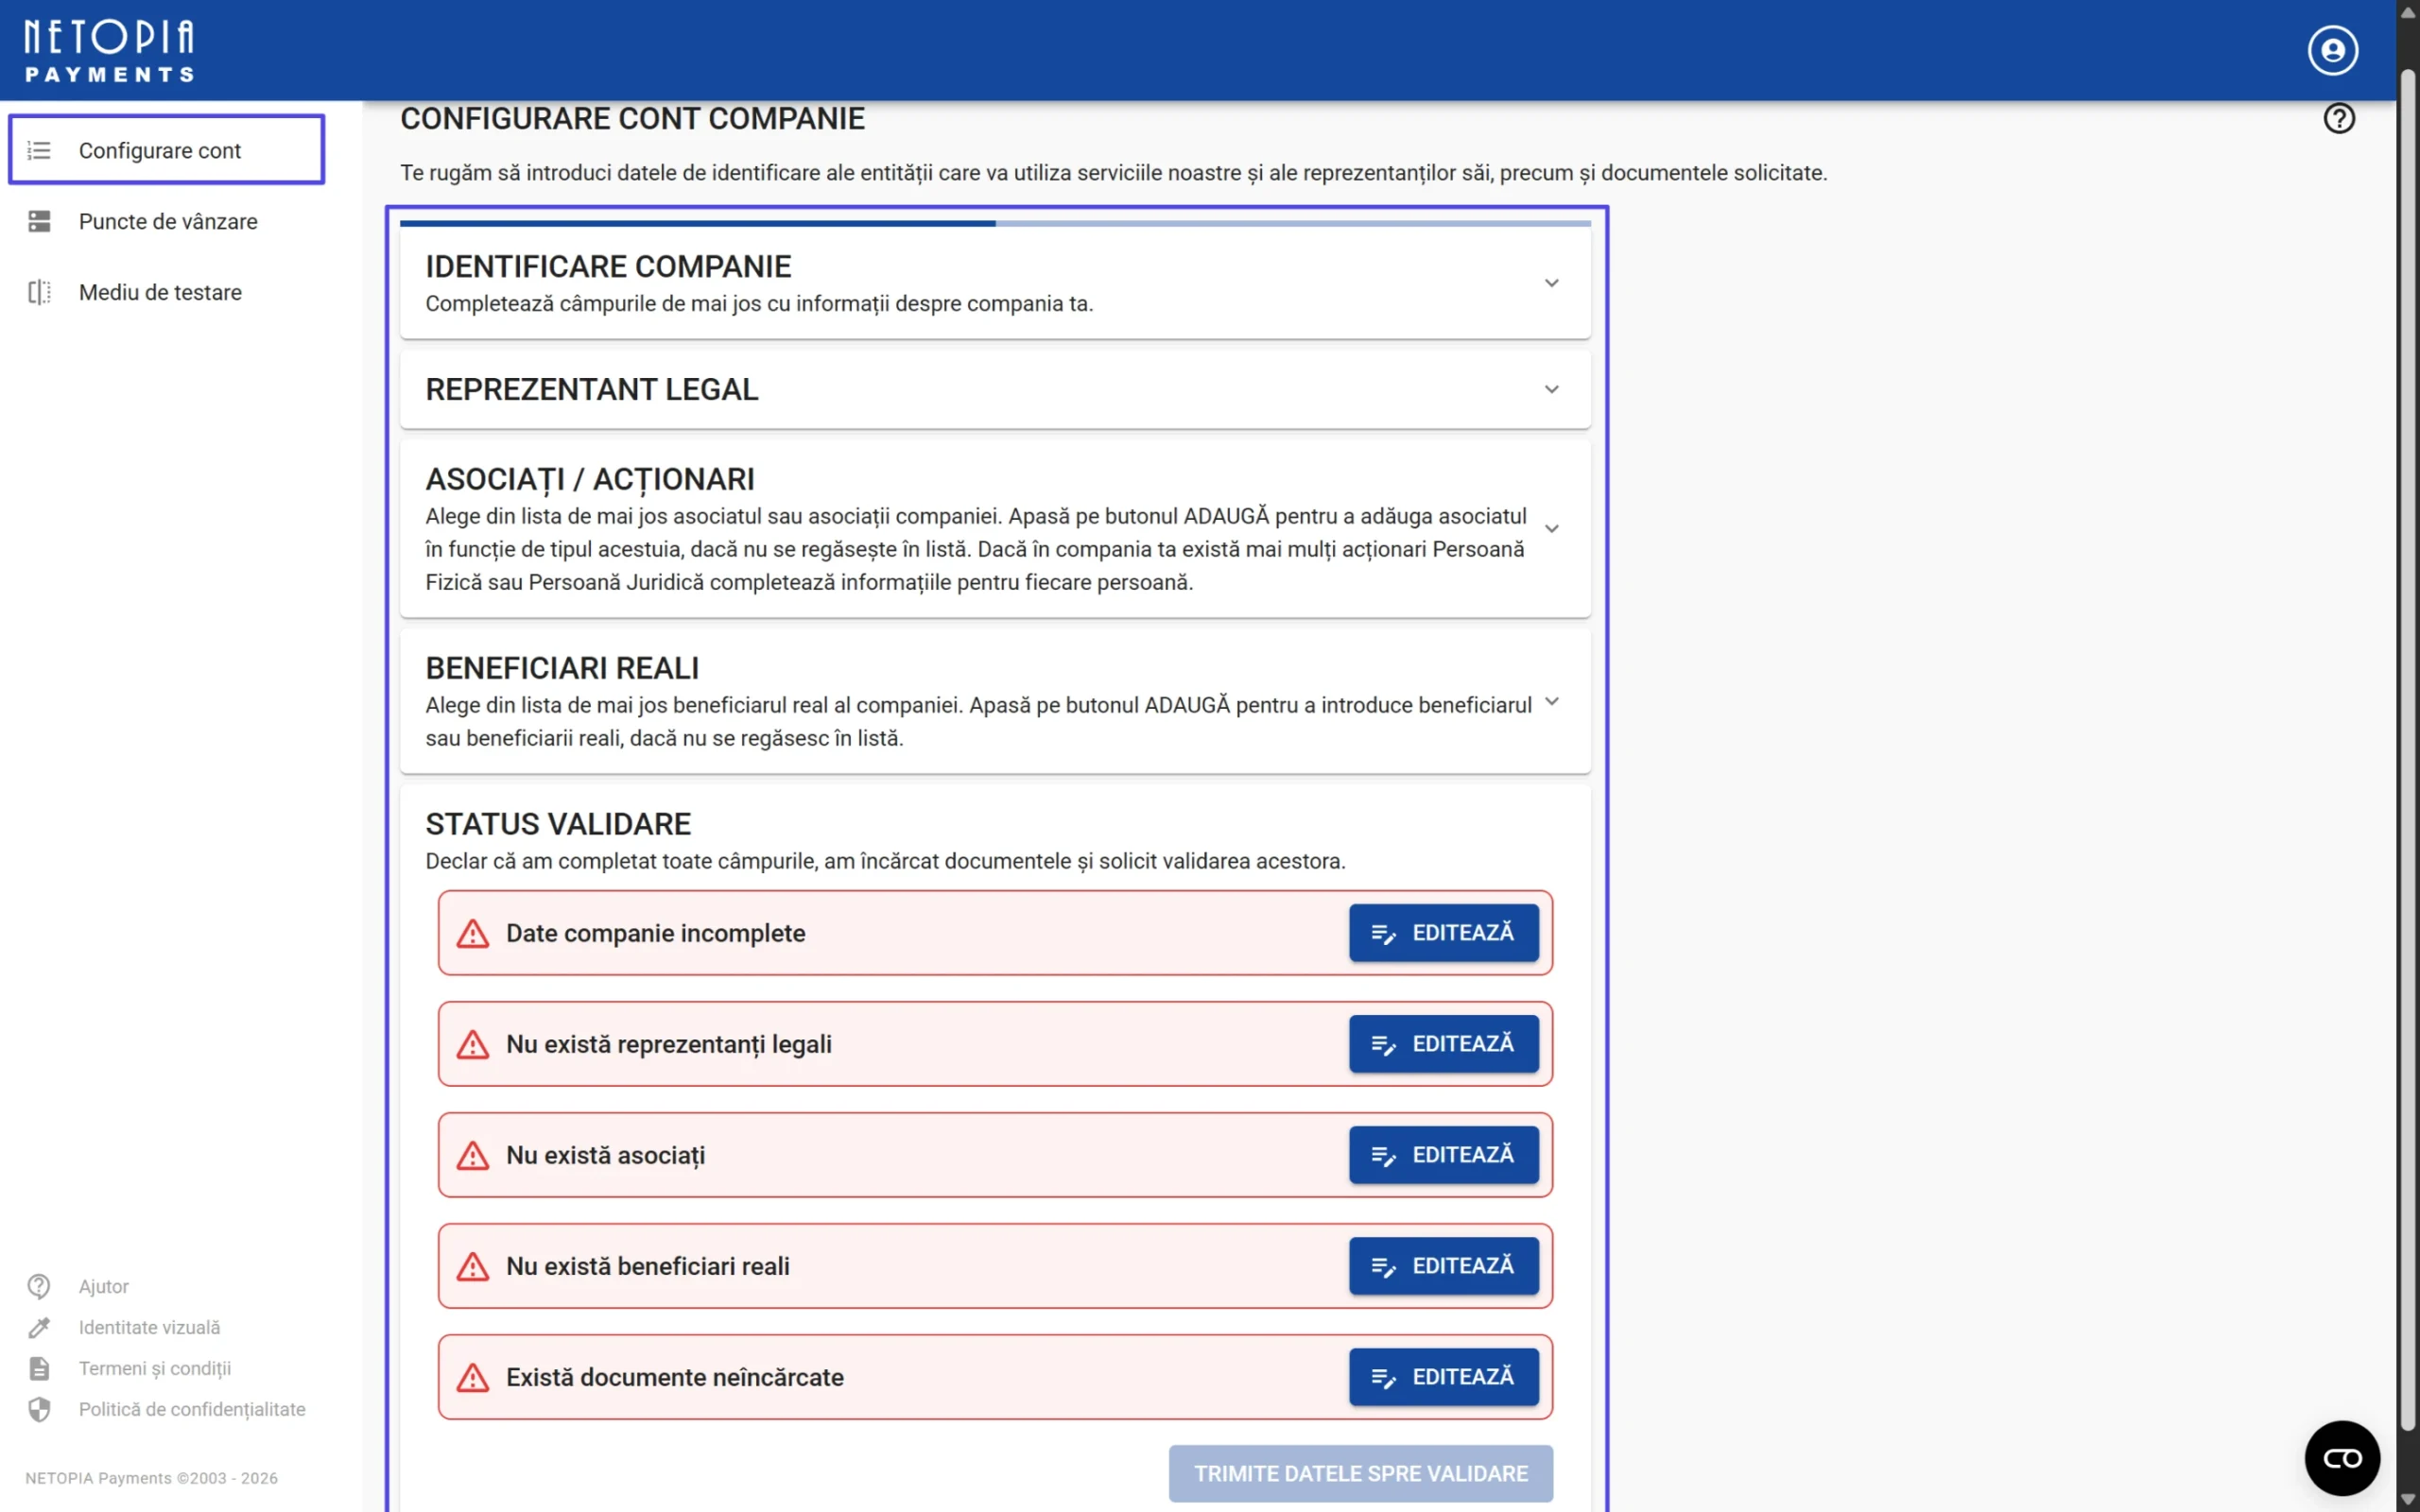
Task: Open the Termeni și condiții link
Action: click(155, 1368)
